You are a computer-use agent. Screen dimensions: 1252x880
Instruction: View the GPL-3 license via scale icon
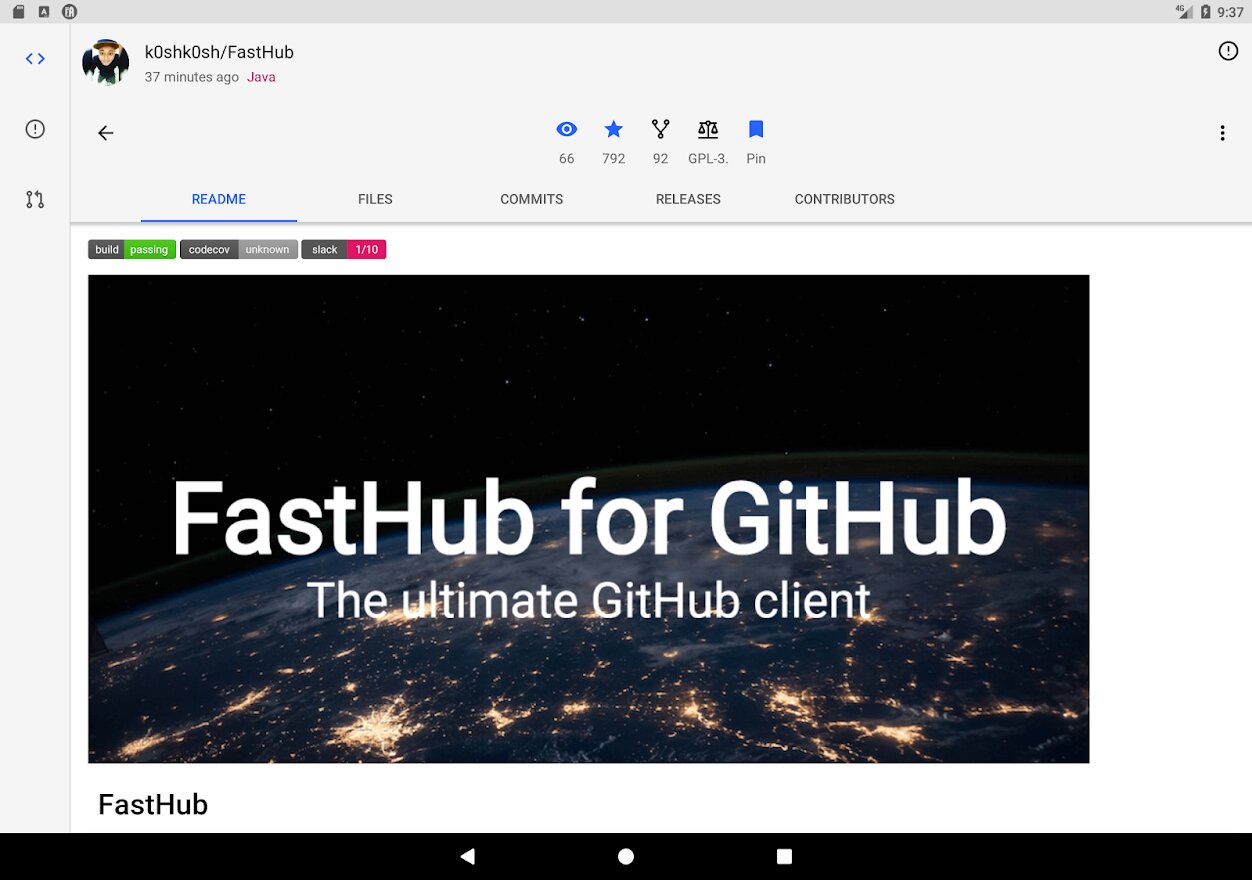pos(708,129)
